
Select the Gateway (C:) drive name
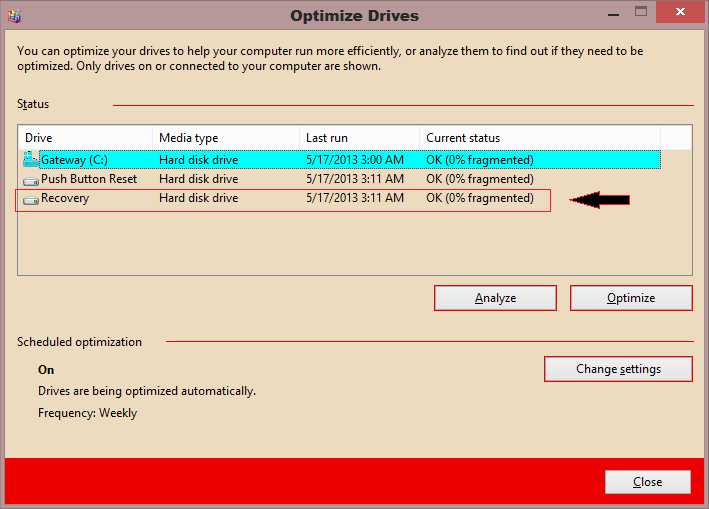[x=74, y=160]
